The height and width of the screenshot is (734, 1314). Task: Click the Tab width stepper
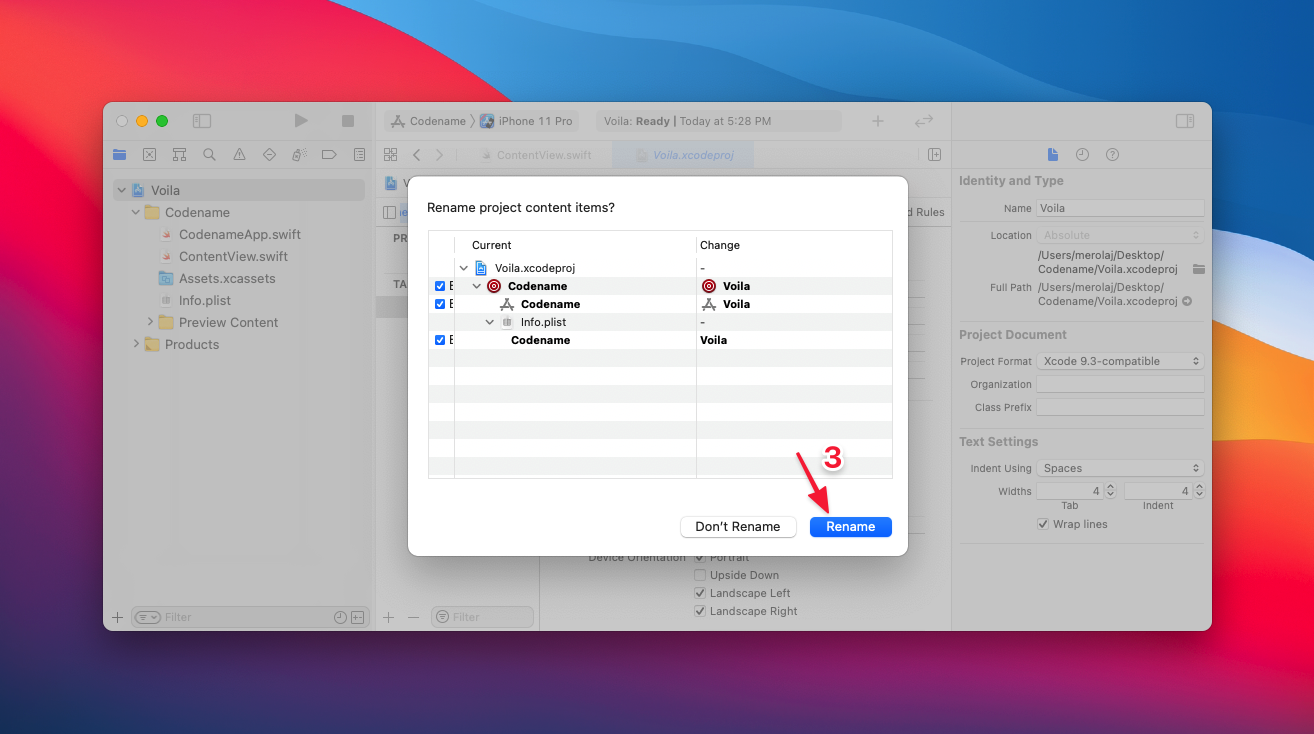(x=1111, y=491)
